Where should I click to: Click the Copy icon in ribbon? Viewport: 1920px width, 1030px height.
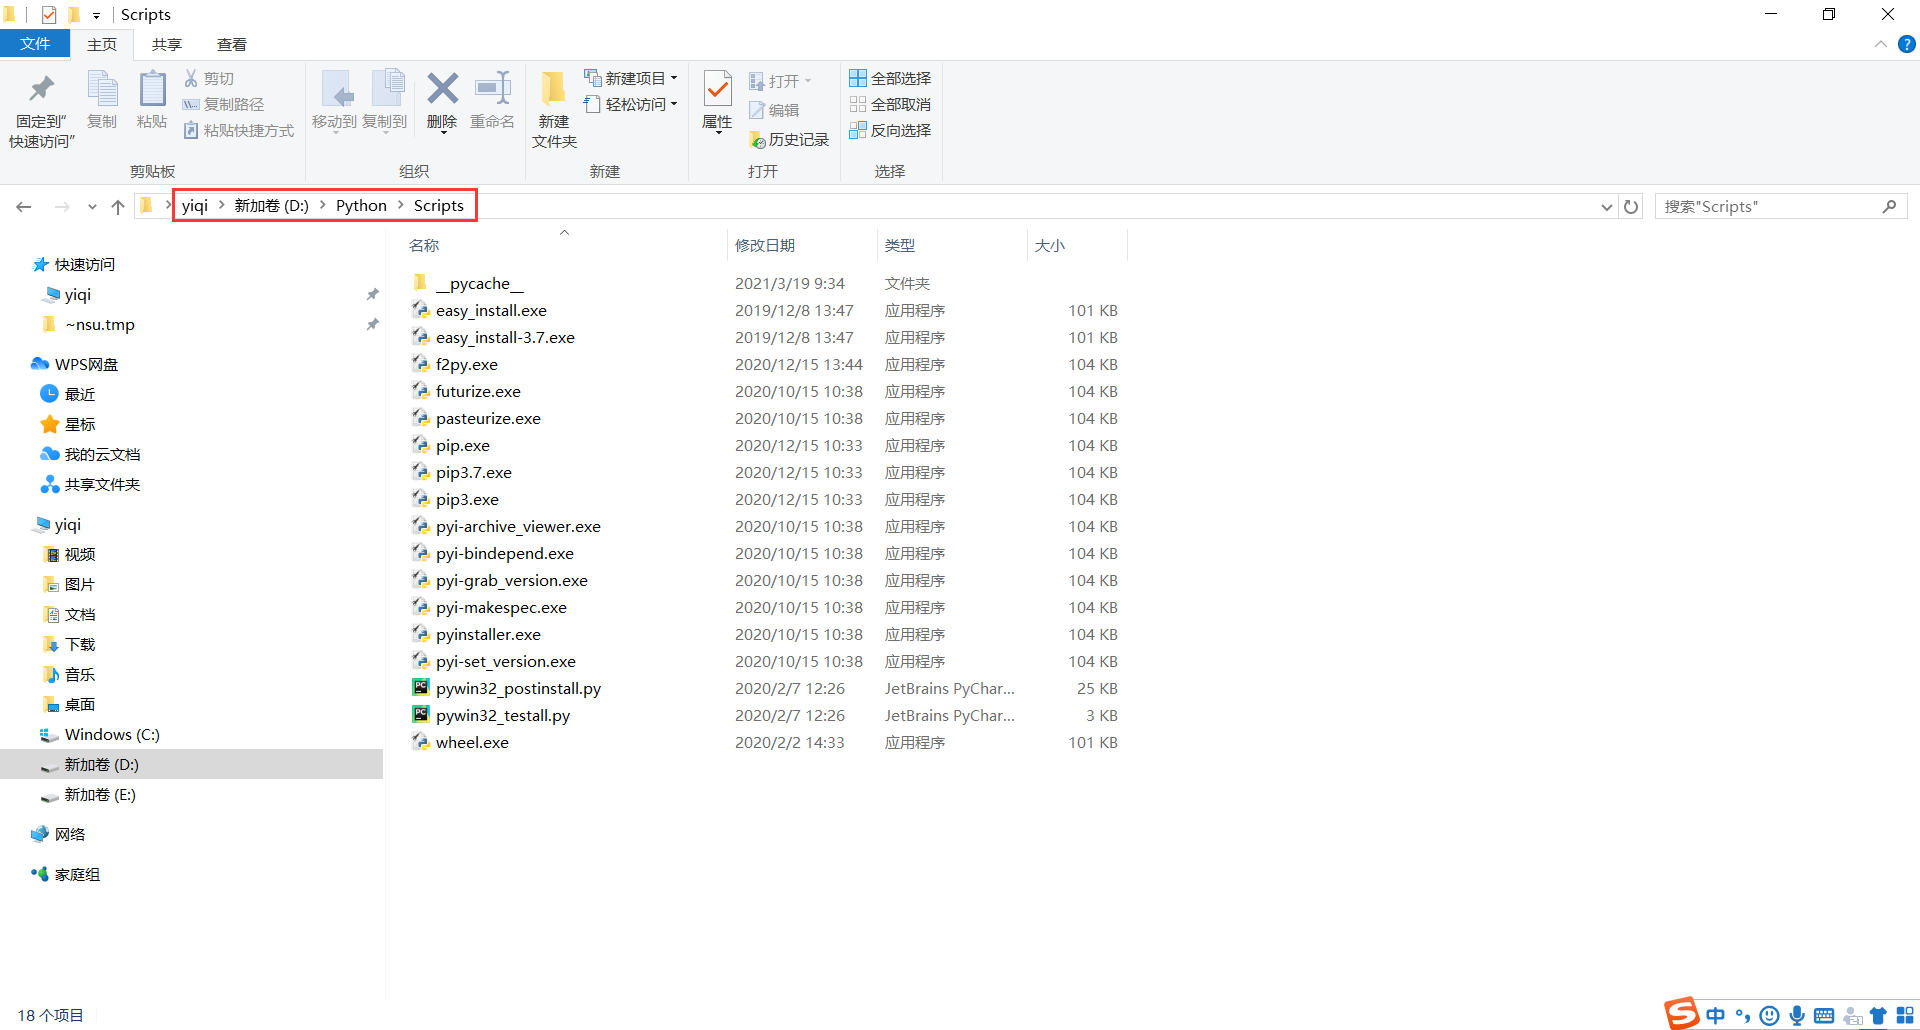click(x=102, y=90)
